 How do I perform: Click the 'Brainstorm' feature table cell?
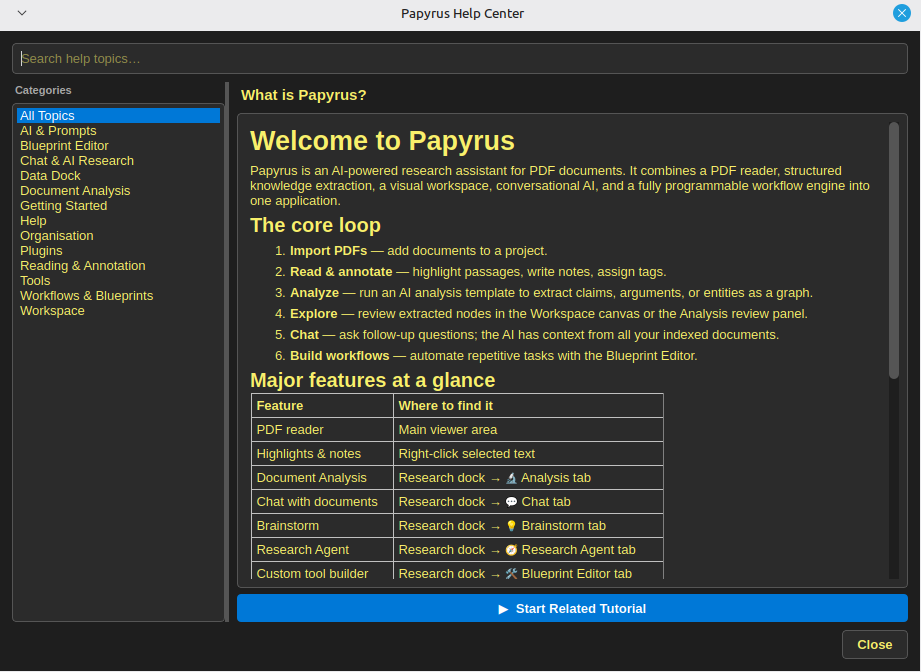322,526
